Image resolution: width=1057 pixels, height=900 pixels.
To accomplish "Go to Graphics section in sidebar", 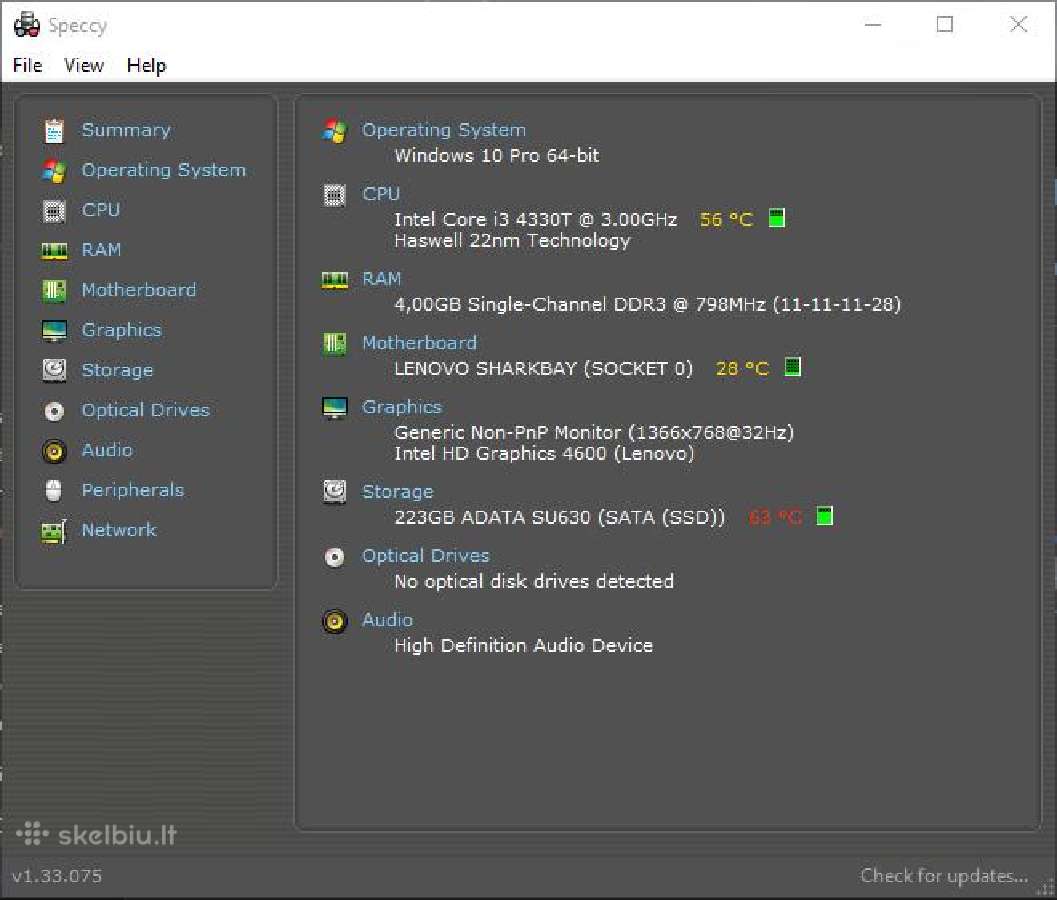I will click(x=121, y=330).
